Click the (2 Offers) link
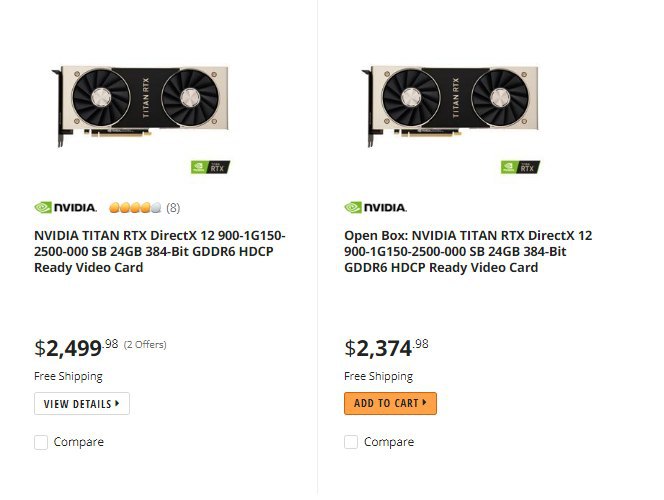This screenshot has width=664, height=500. click(x=145, y=345)
